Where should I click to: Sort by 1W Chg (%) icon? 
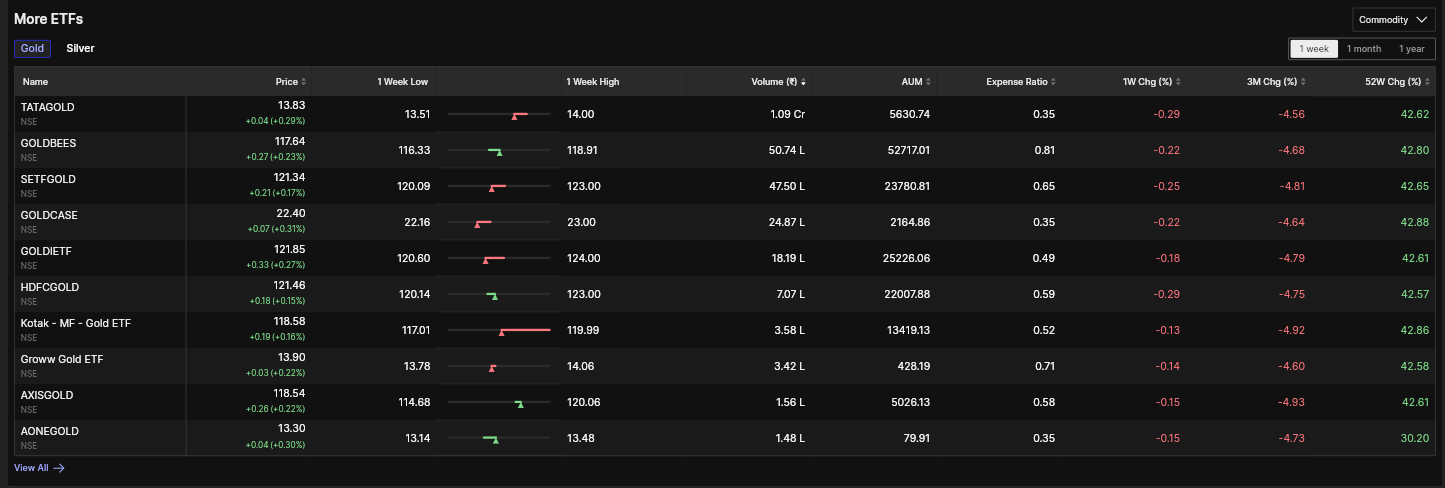point(1179,82)
